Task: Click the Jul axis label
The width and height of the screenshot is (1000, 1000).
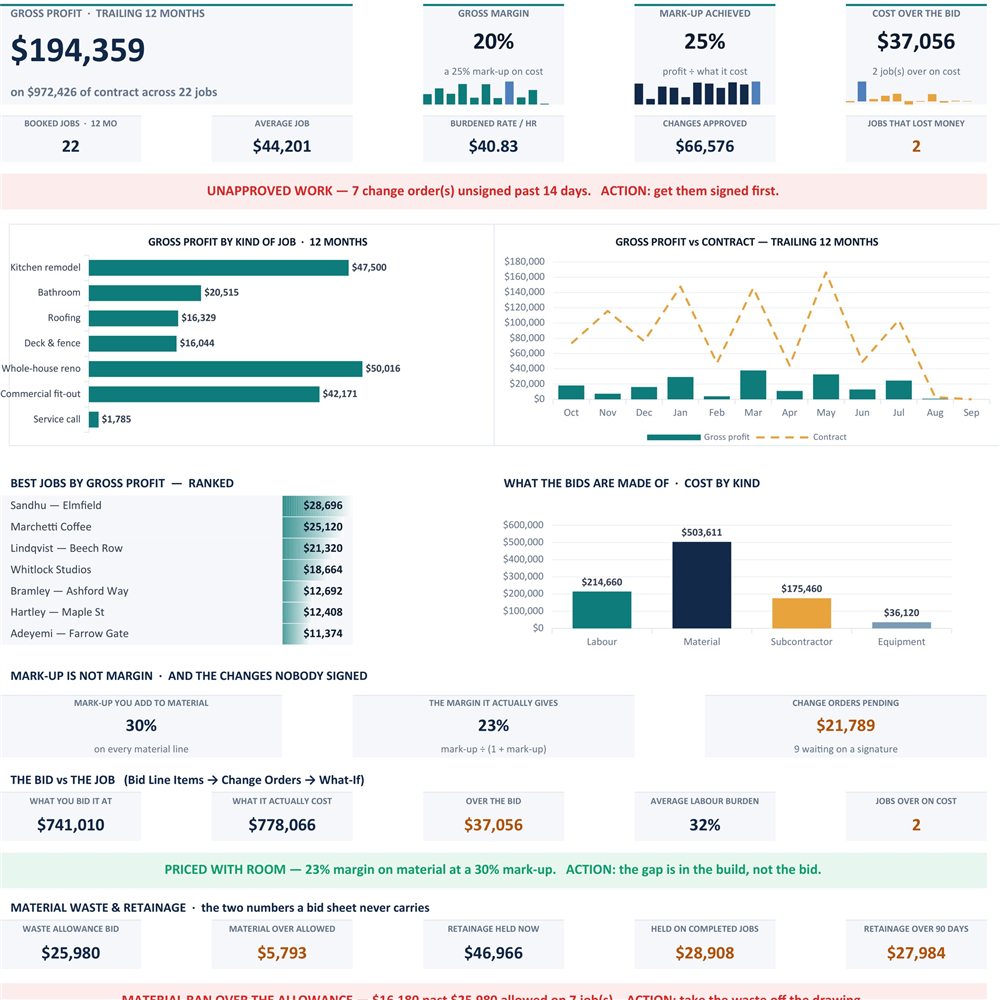Action: 899,413
